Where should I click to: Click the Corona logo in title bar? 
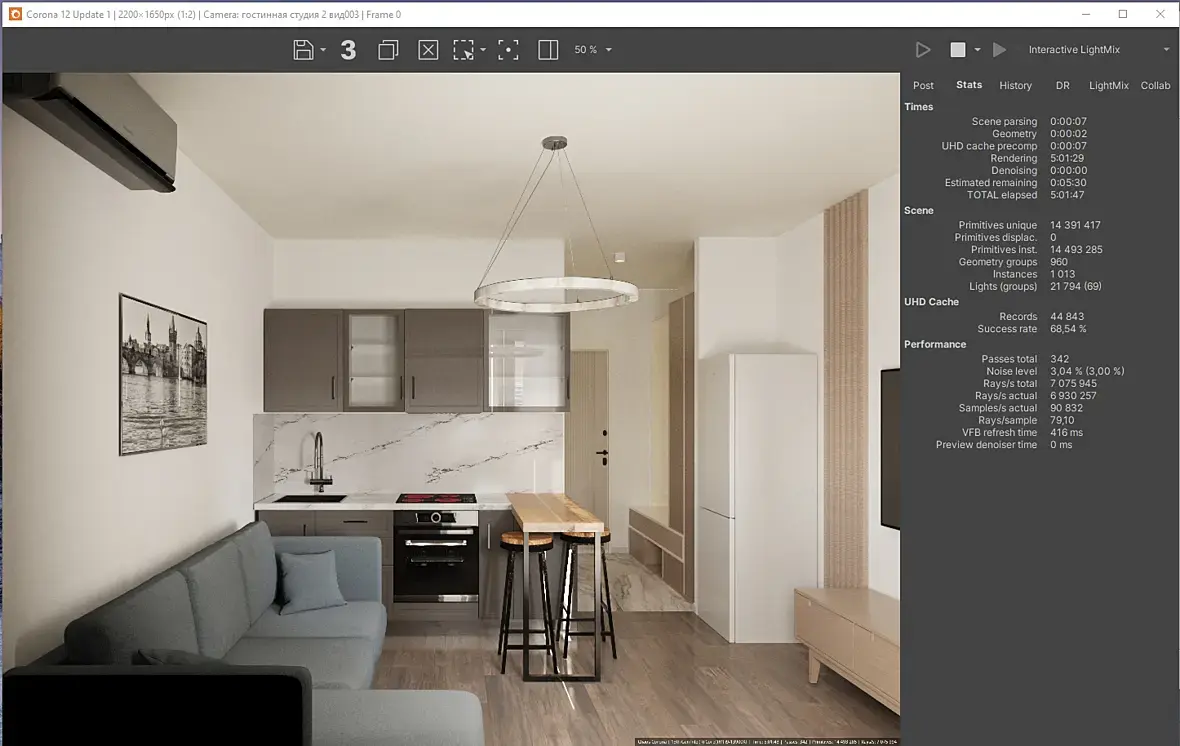15,14
